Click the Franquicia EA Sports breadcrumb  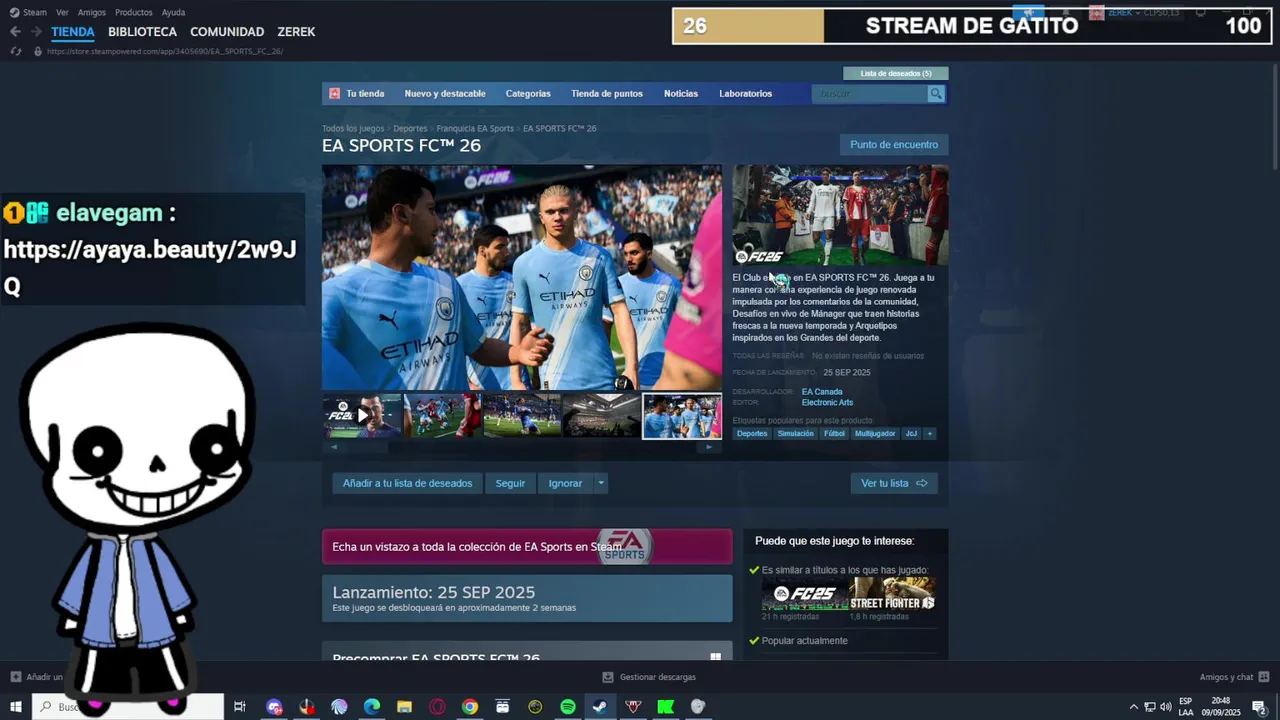point(475,129)
